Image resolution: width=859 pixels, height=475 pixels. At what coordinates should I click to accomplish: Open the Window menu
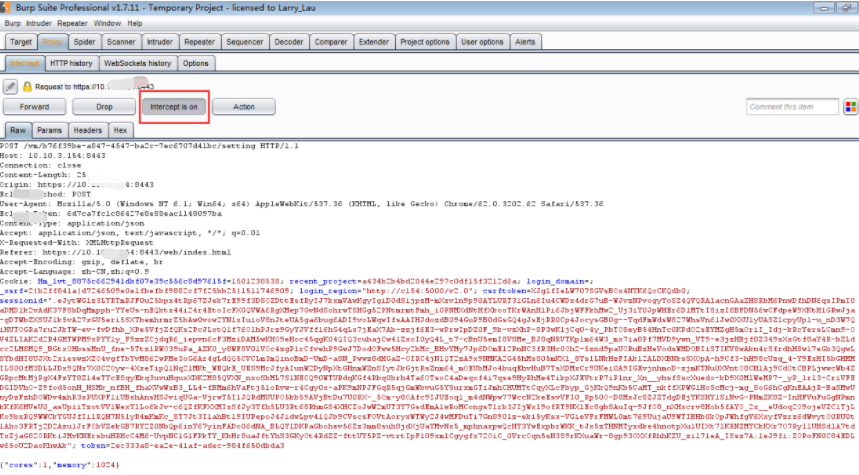(107, 24)
